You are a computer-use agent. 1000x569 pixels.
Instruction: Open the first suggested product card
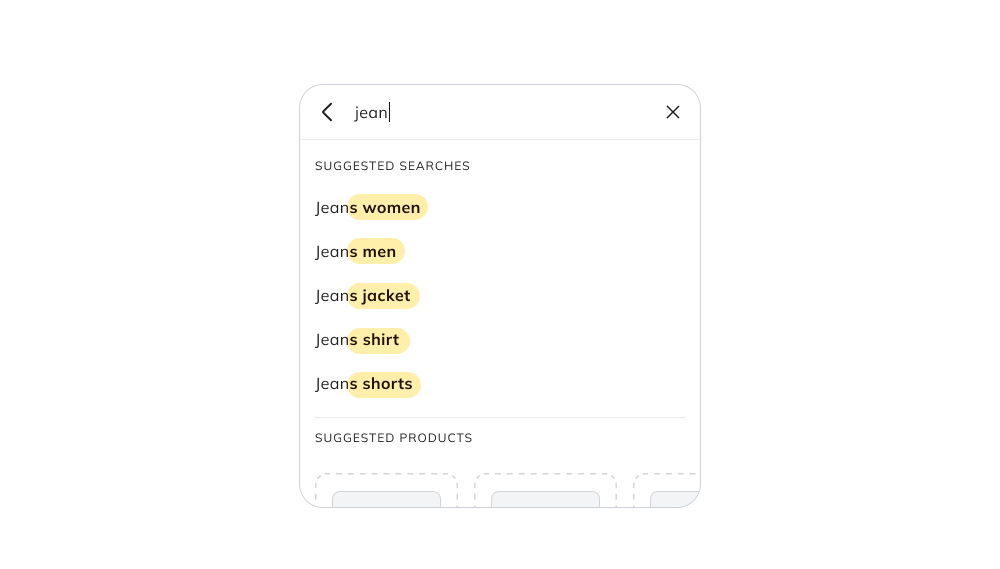point(386,482)
